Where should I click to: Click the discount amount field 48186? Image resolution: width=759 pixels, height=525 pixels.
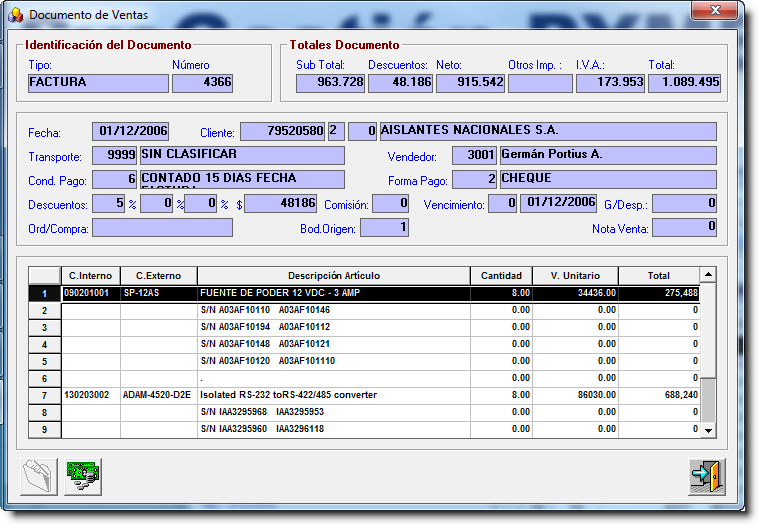(281, 204)
